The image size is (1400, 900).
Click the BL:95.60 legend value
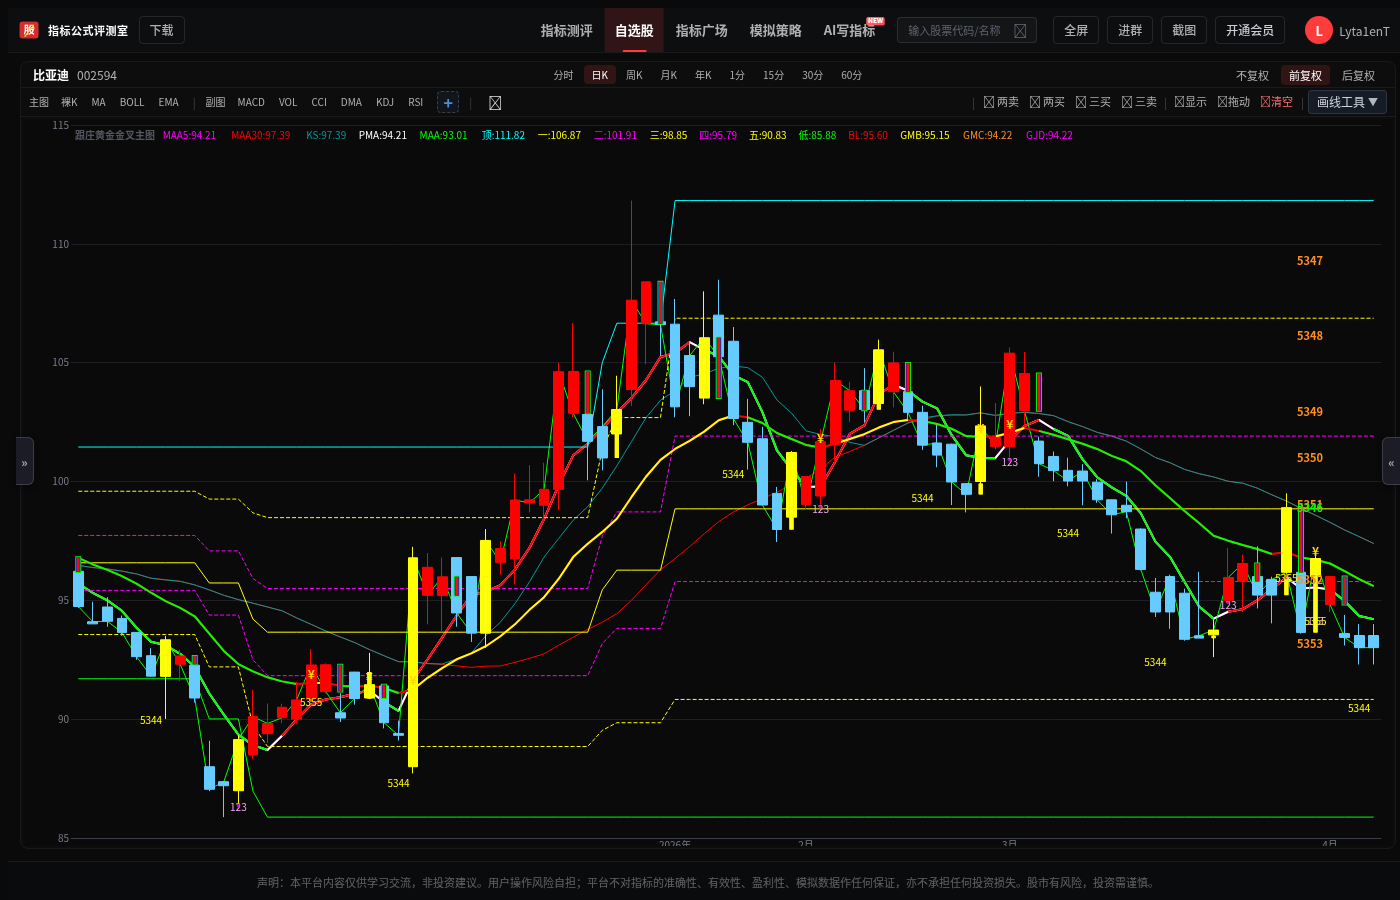pyautogui.click(x=868, y=135)
